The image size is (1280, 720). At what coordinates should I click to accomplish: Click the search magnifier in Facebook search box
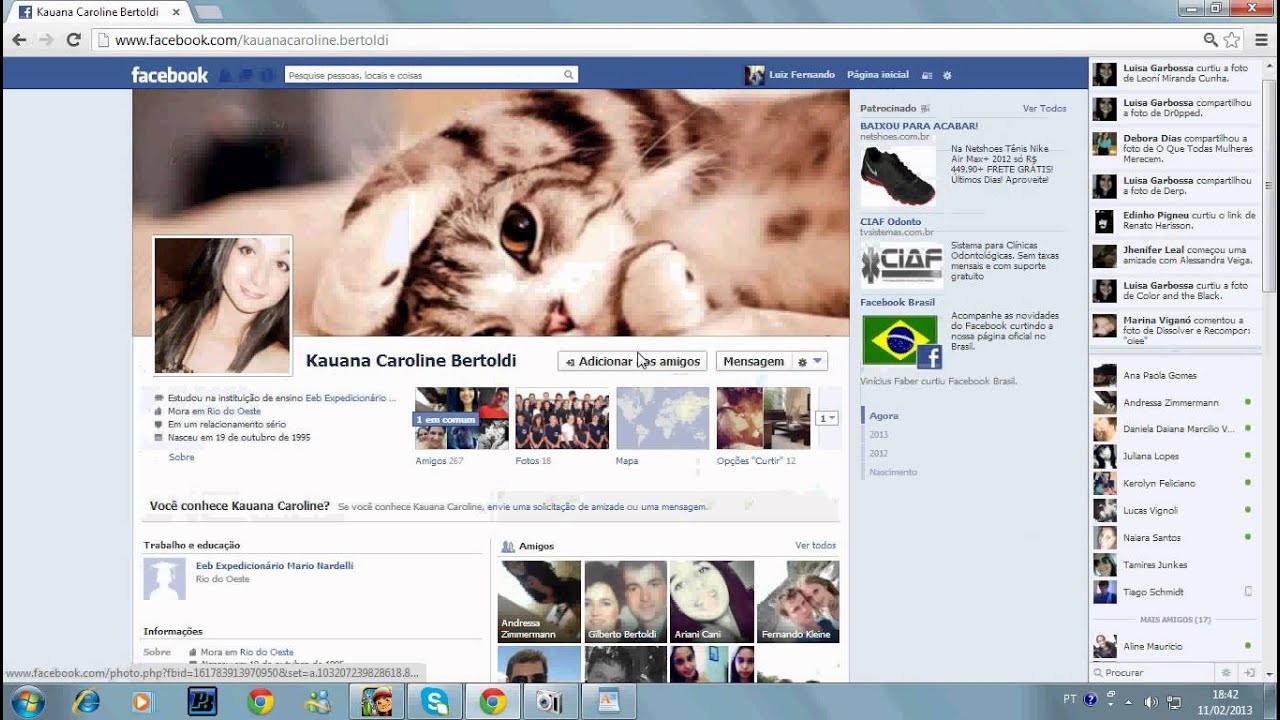pos(568,75)
